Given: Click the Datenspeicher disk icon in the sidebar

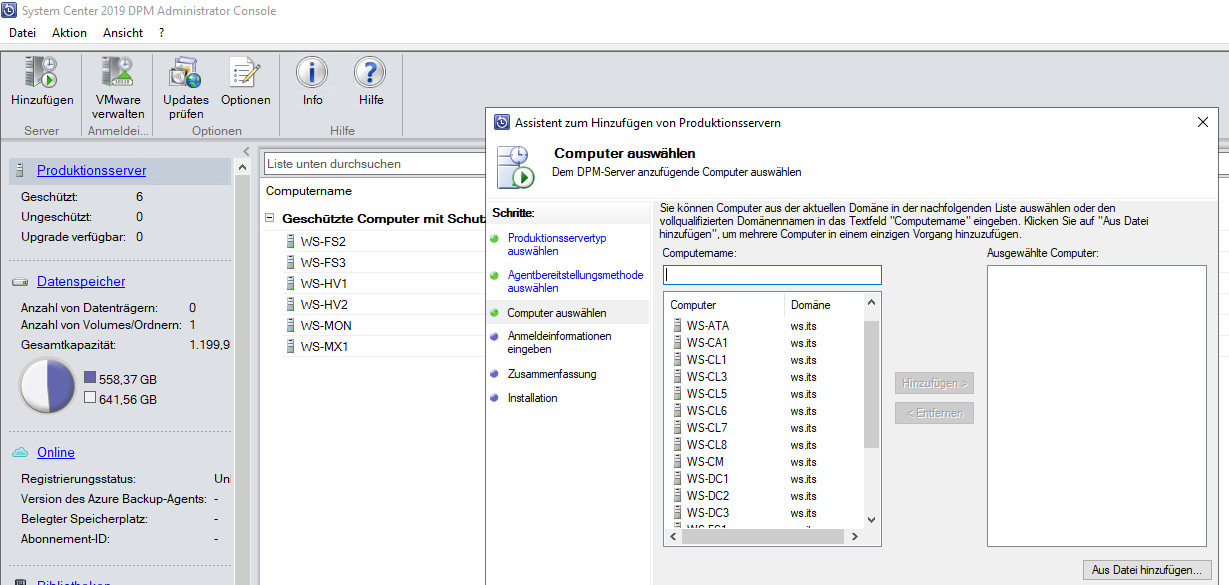Looking at the screenshot, I should coord(20,282).
